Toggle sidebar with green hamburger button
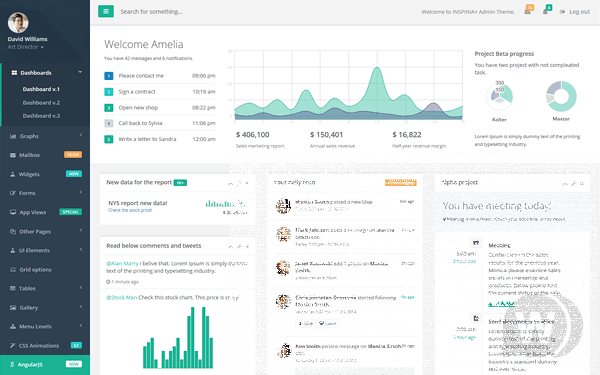600x375 pixels. pyautogui.click(x=106, y=11)
